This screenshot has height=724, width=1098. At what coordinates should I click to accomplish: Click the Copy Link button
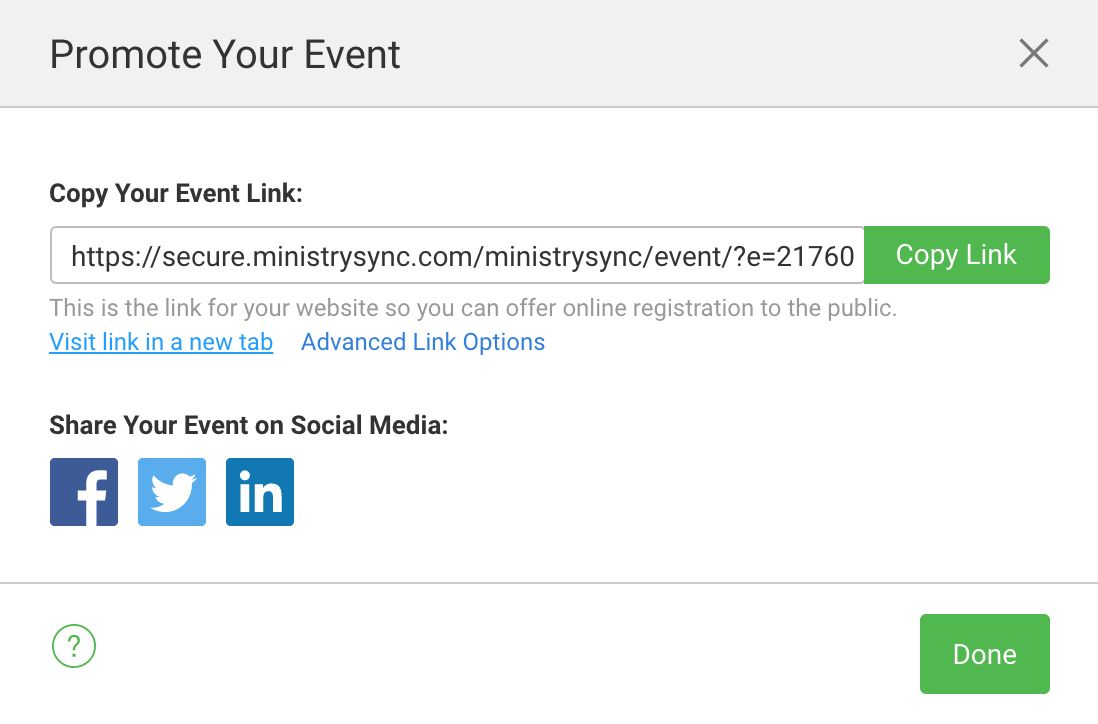click(x=956, y=255)
